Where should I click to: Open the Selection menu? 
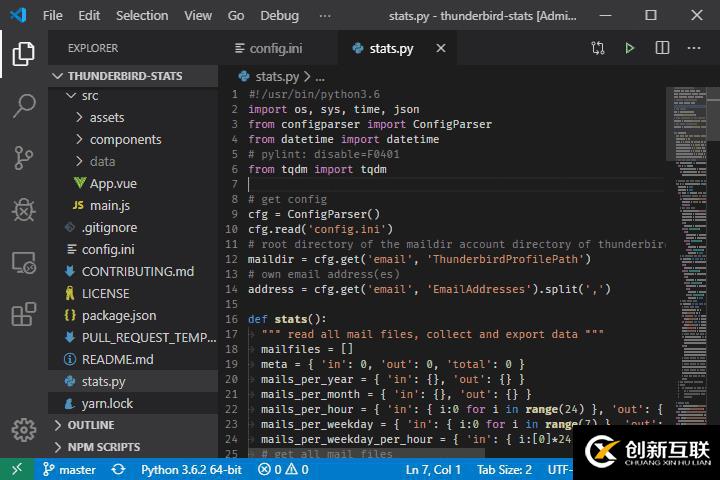pyautogui.click(x=142, y=16)
